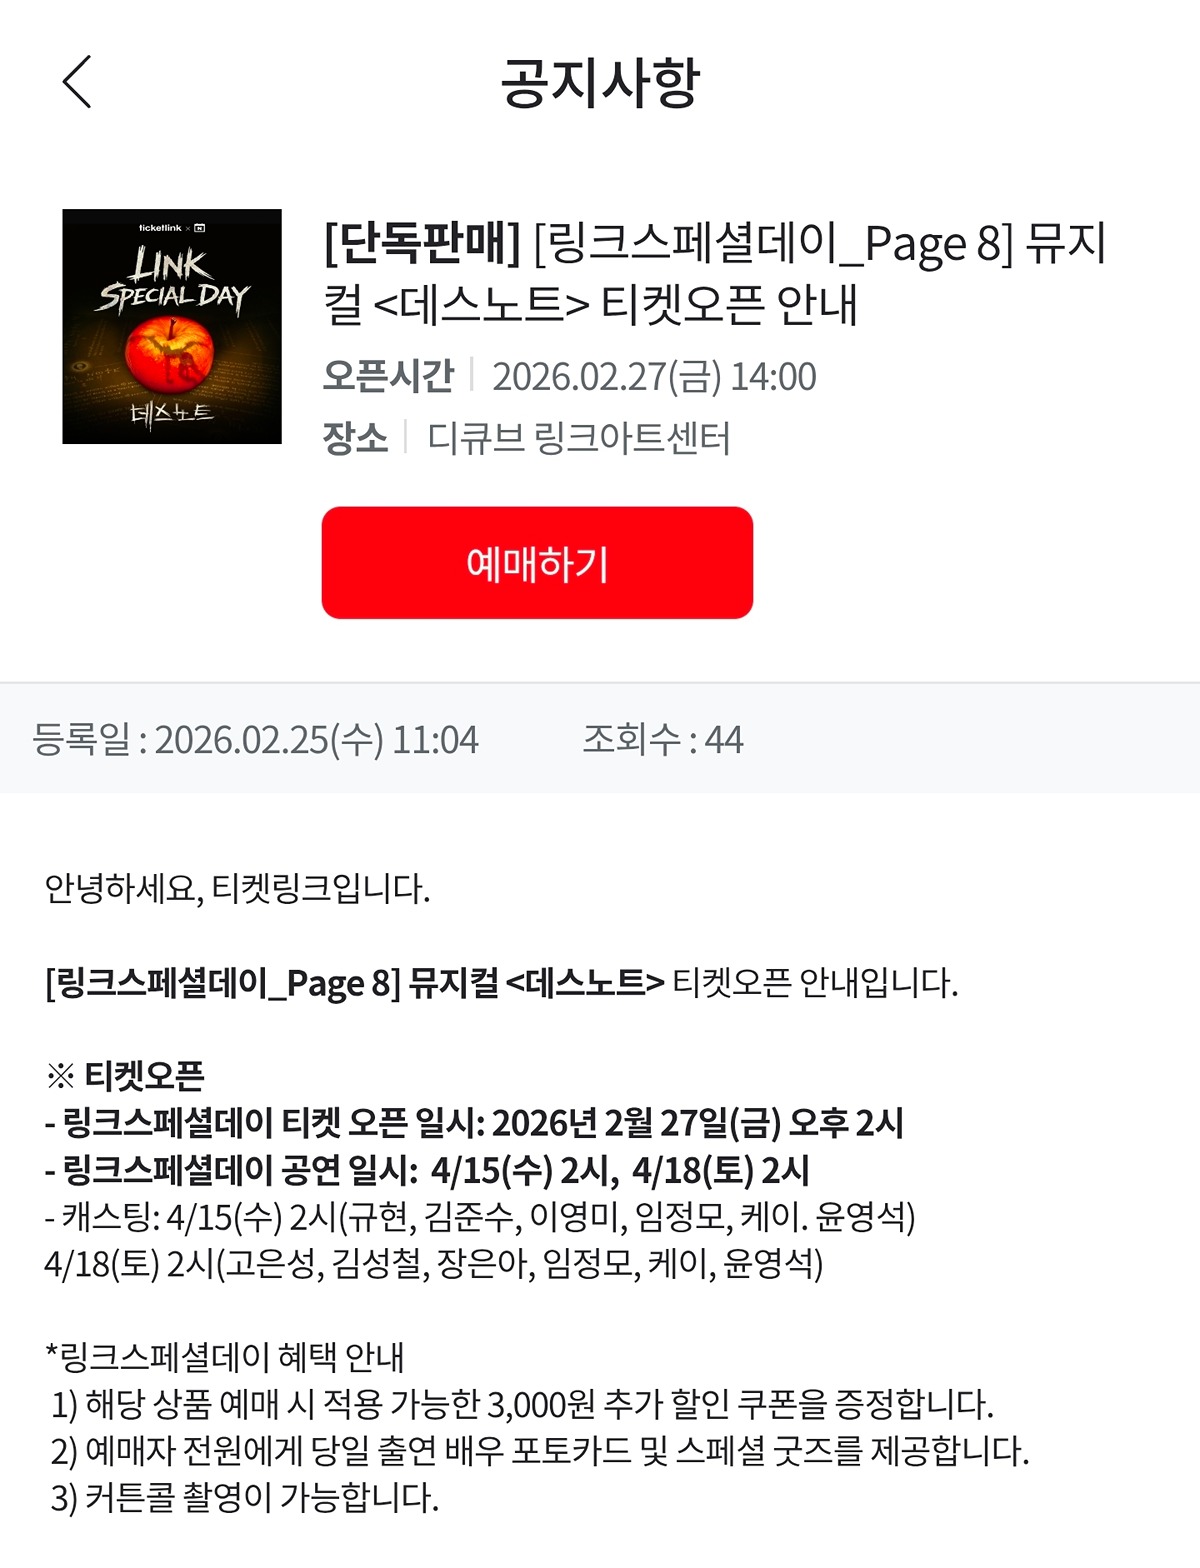1200x1568 pixels.
Task: Tap the *링크스페셜데이 혜택 안내 heading
Action: pyautogui.click(x=225, y=1357)
